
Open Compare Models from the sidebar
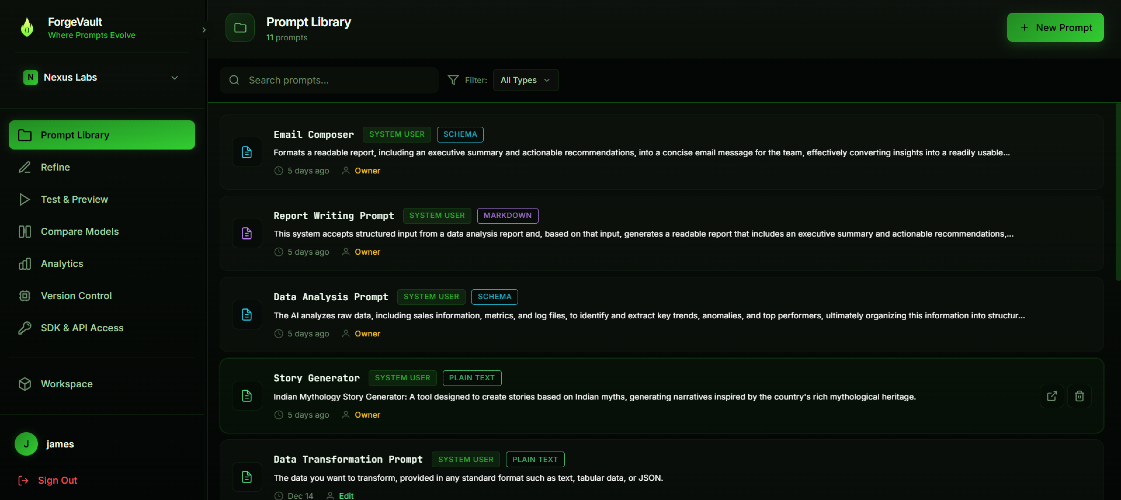(79, 231)
